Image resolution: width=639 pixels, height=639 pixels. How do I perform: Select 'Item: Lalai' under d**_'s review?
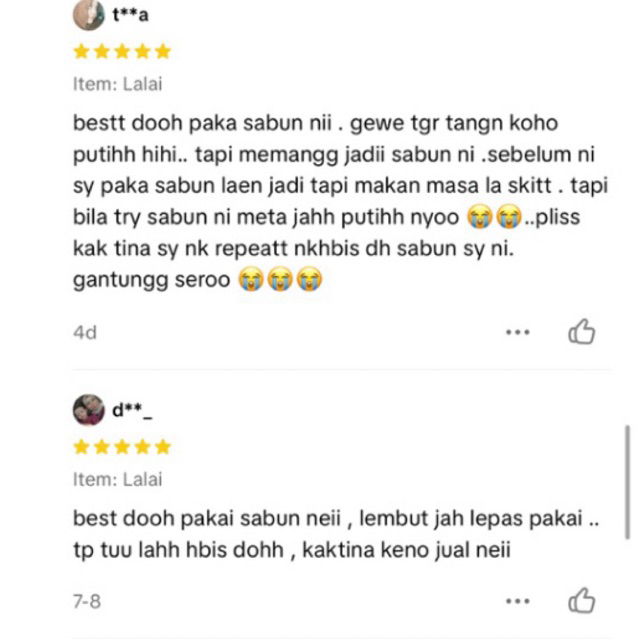click(117, 480)
